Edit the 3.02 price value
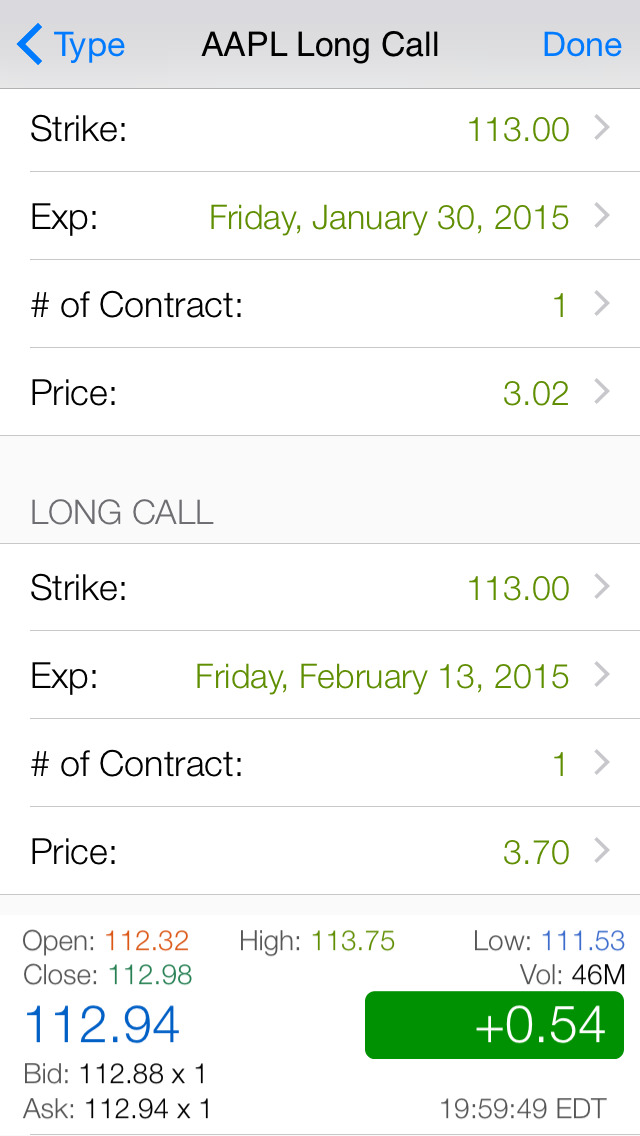Viewport: 640px width, 1136px height. tap(536, 393)
